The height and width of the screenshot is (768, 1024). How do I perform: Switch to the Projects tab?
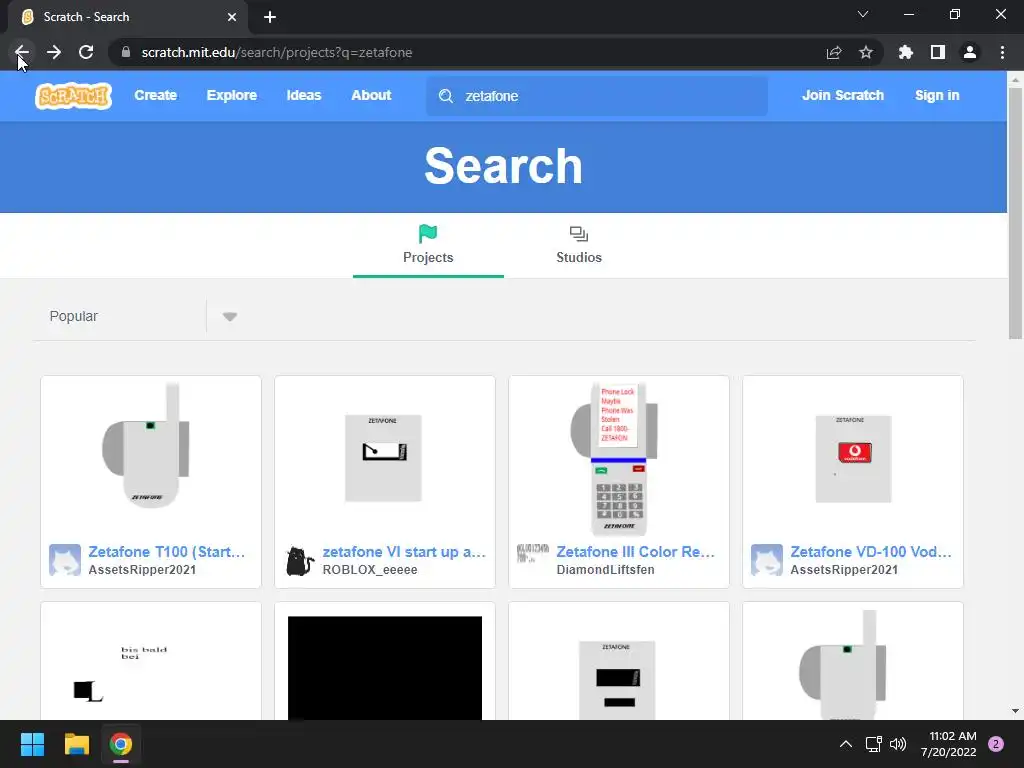(428, 246)
